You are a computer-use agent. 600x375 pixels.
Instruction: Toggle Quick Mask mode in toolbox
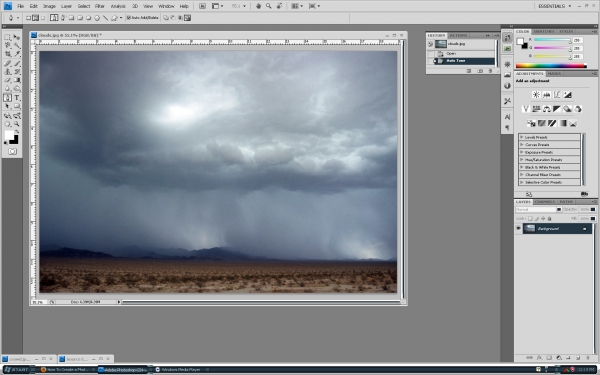(x=12, y=152)
